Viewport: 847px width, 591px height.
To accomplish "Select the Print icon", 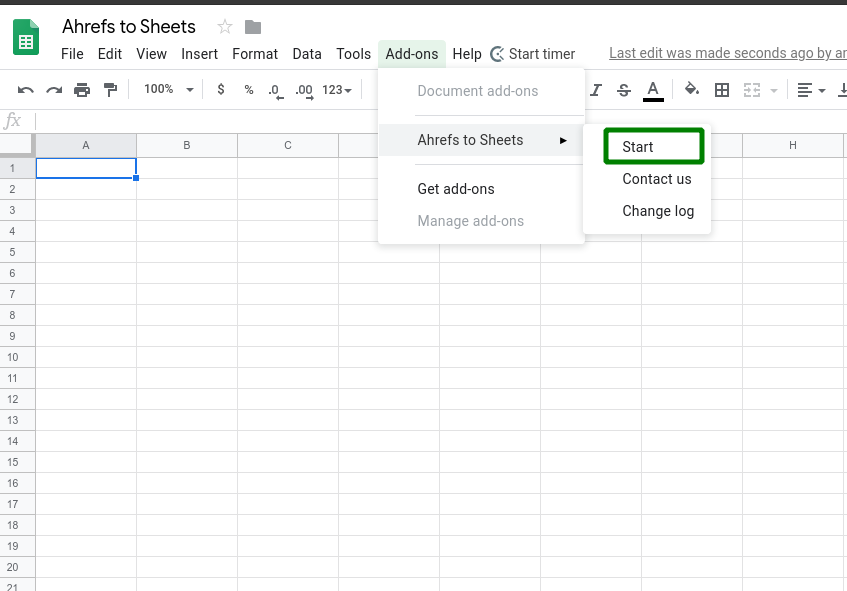I will [x=81, y=89].
